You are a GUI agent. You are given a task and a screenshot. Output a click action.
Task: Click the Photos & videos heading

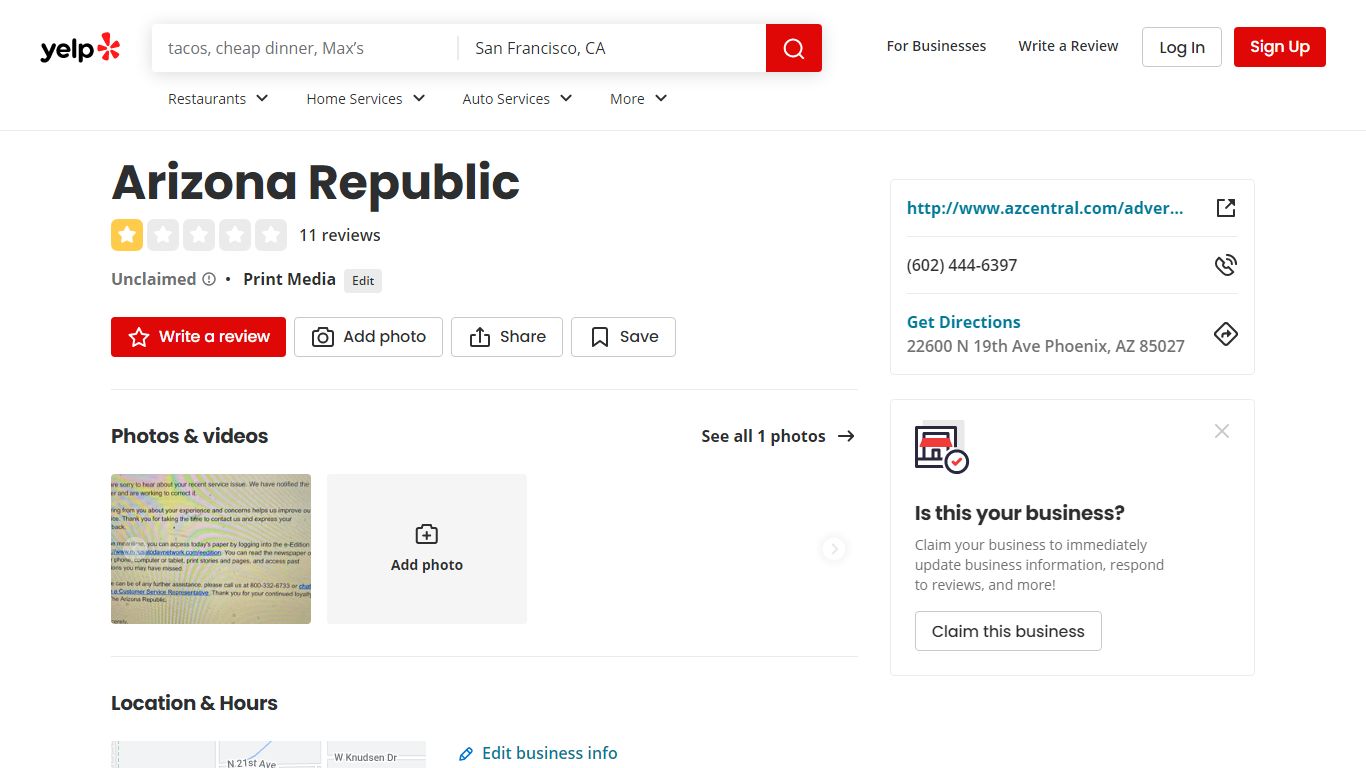point(190,436)
